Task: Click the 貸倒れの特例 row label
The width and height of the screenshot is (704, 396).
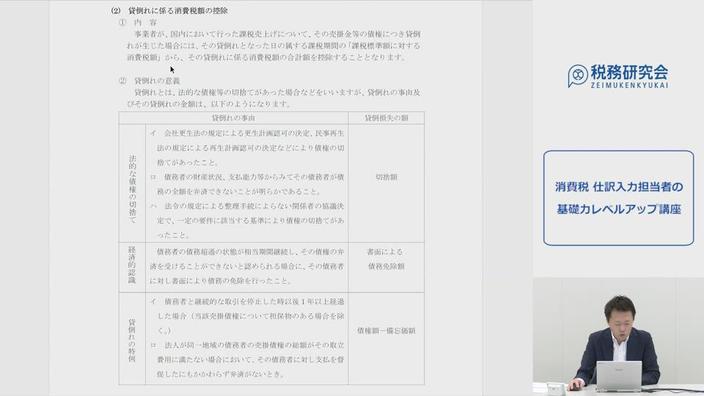Action: tap(132, 339)
